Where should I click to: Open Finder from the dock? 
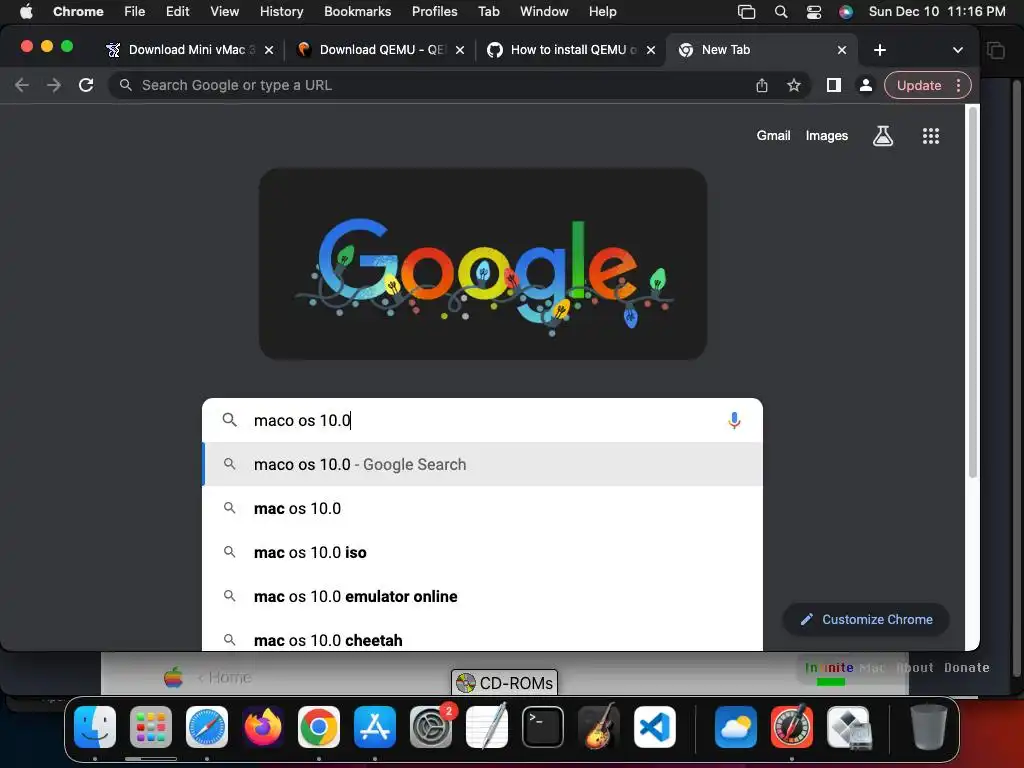pyautogui.click(x=95, y=727)
